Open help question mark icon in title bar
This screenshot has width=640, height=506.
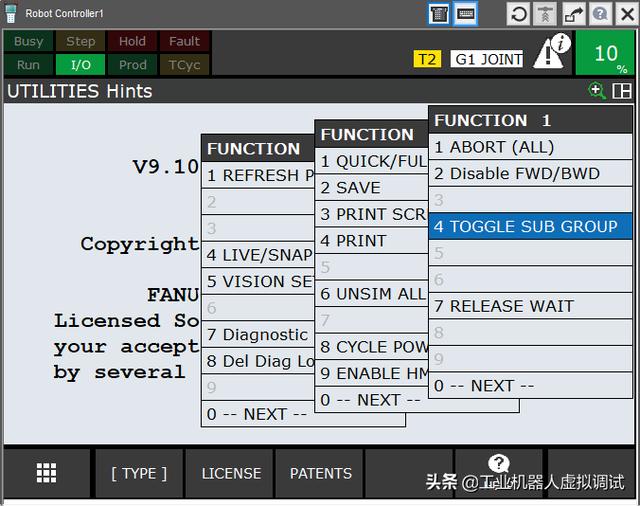click(x=600, y=14)
